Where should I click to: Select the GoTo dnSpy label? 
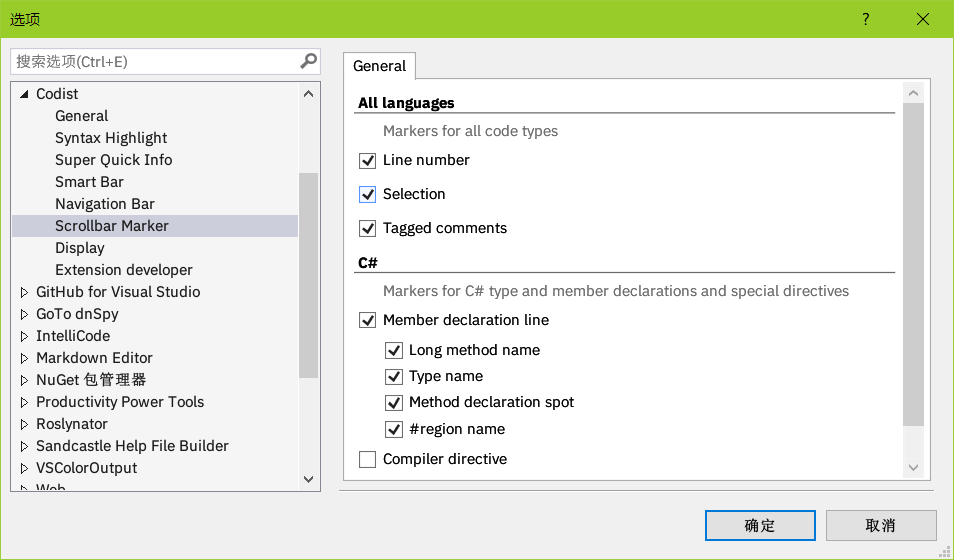pyautogui.click(x=77, y=314)
